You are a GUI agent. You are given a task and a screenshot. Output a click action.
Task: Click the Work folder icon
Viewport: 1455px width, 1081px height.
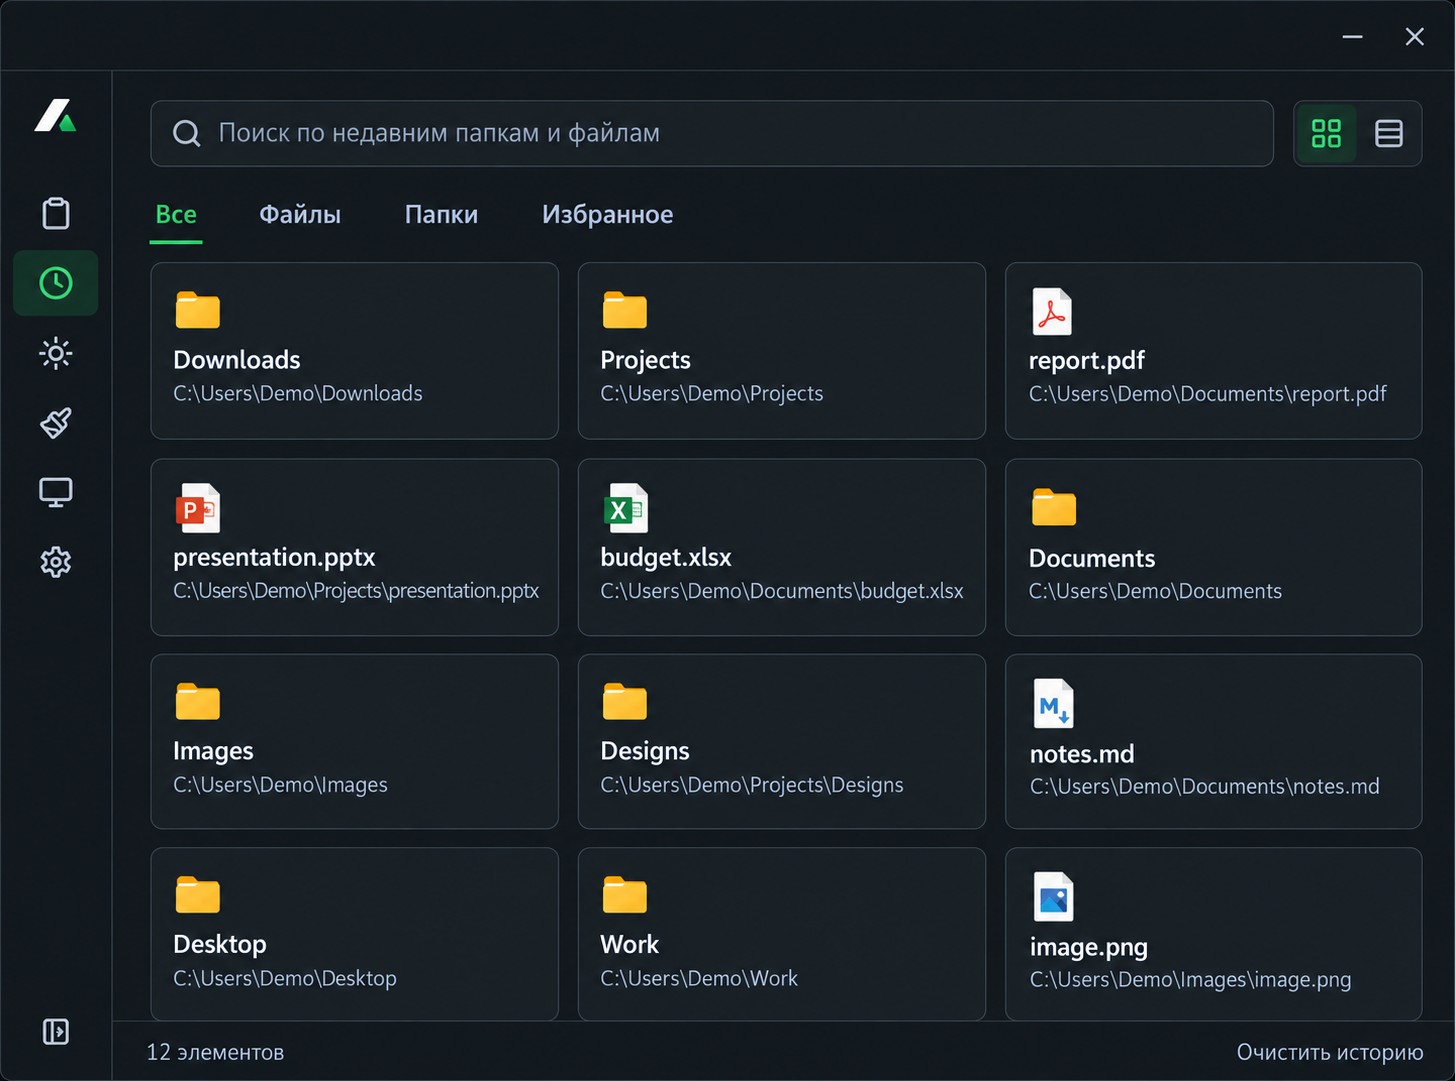click(624, 894)
